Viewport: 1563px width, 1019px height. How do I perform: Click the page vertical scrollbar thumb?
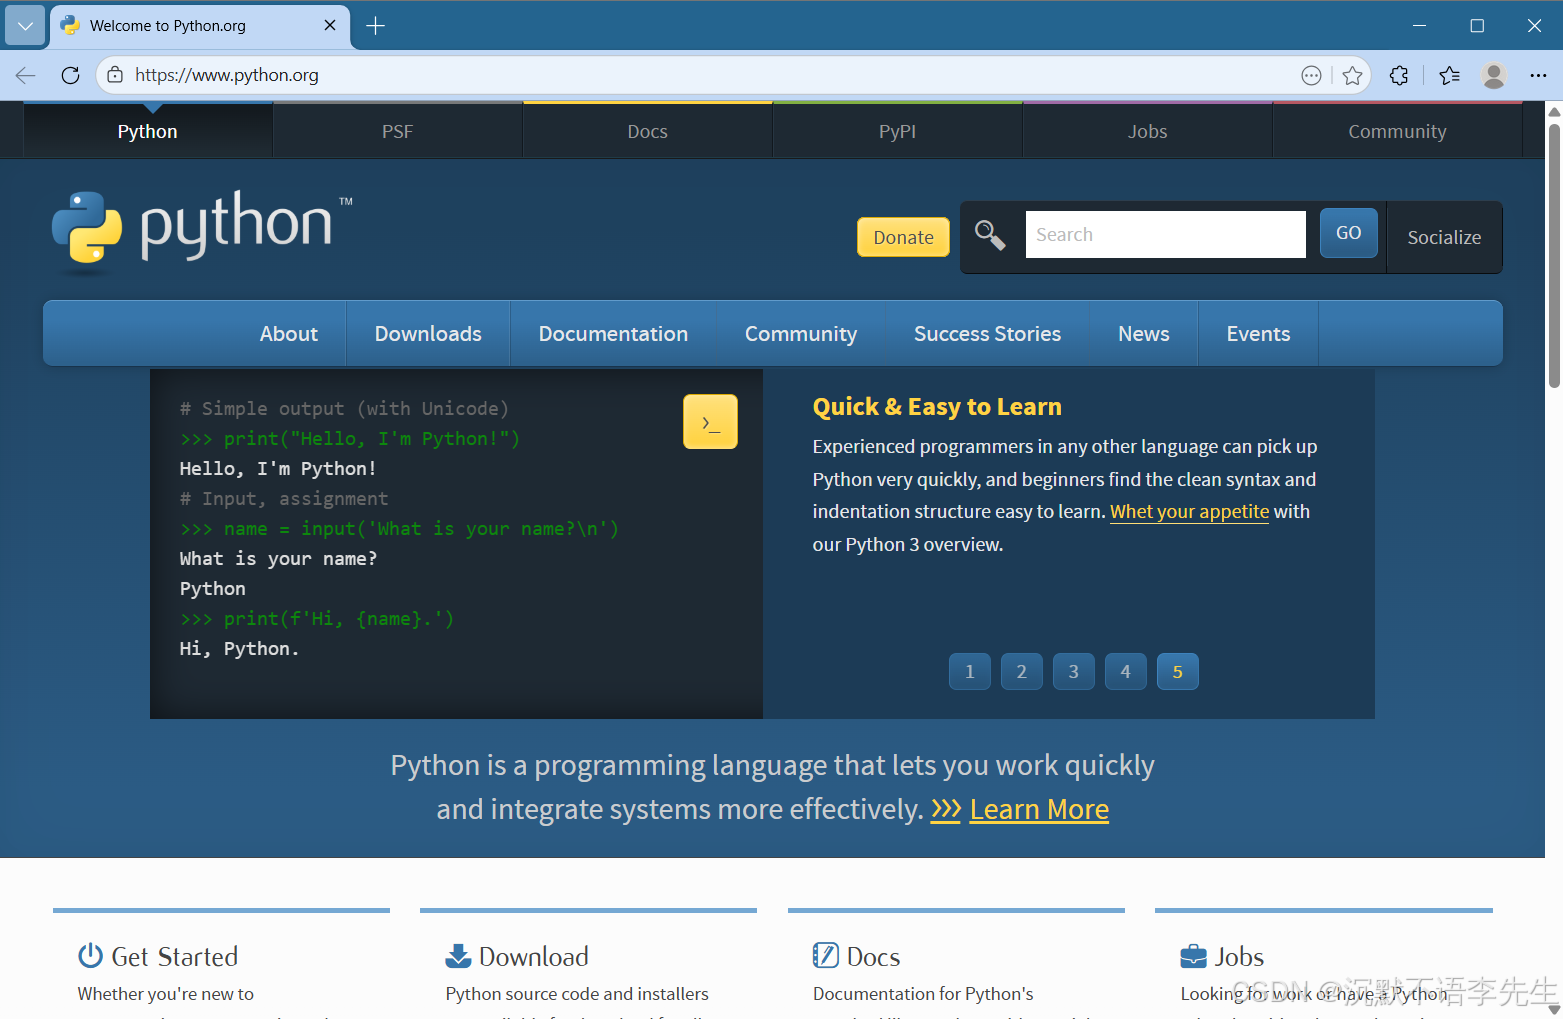pyautogui.click(x=1554, y=254)
